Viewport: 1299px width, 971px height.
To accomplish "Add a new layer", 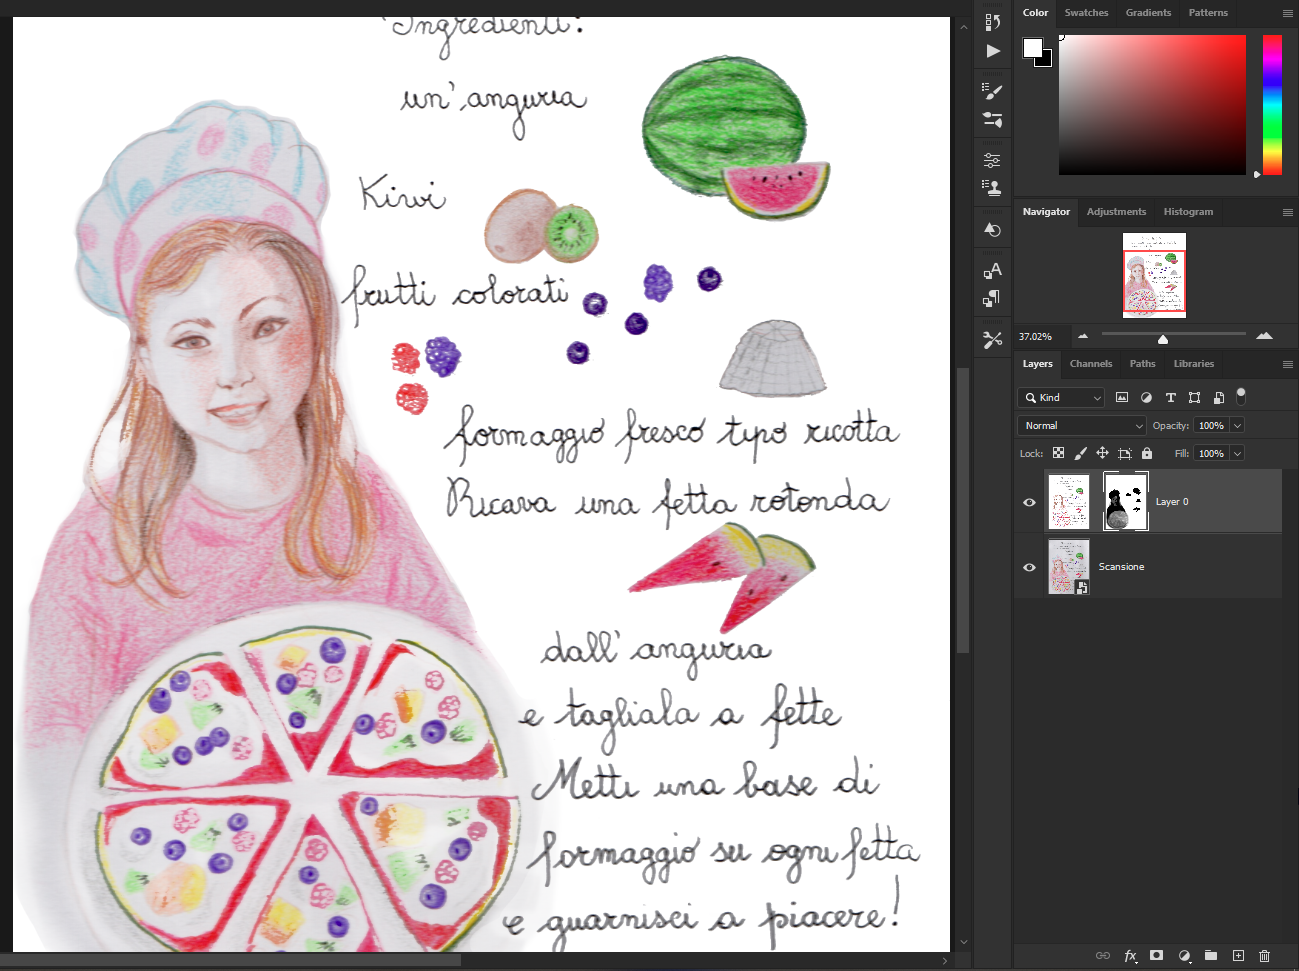I will (x=1237, y=956).
